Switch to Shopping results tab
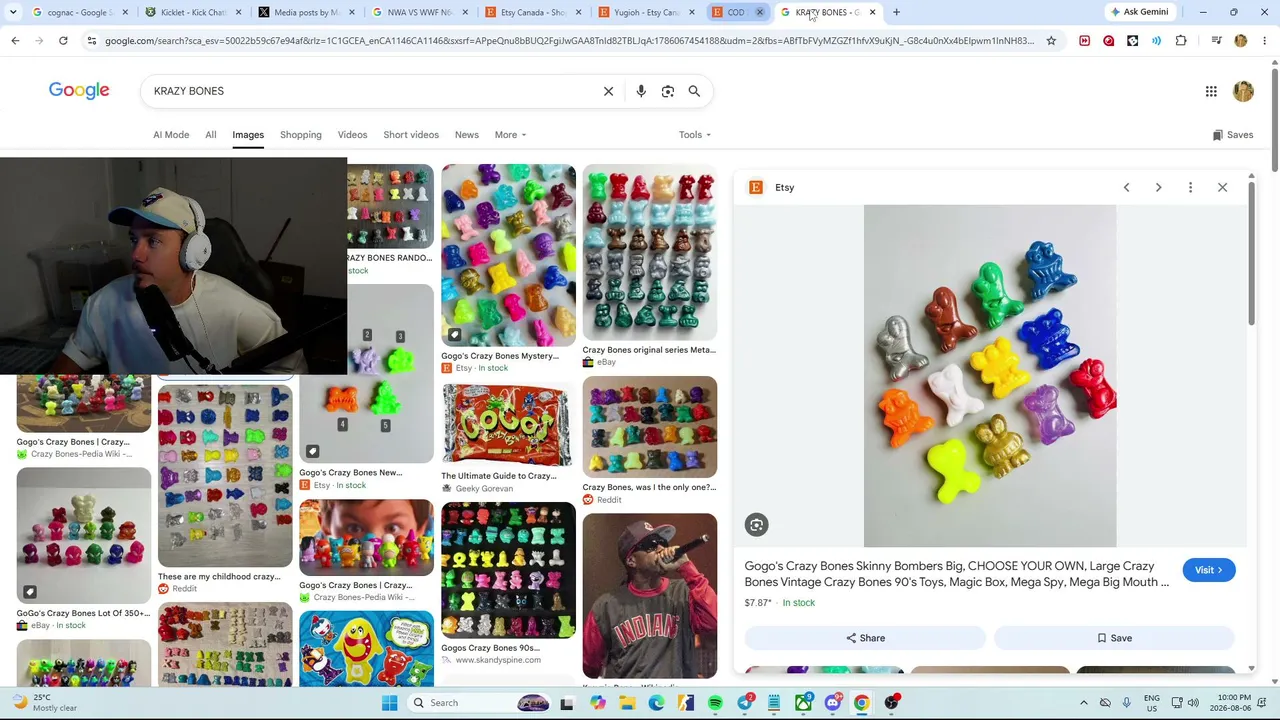This screenshot has width=1280, height=720. point(301,135)
